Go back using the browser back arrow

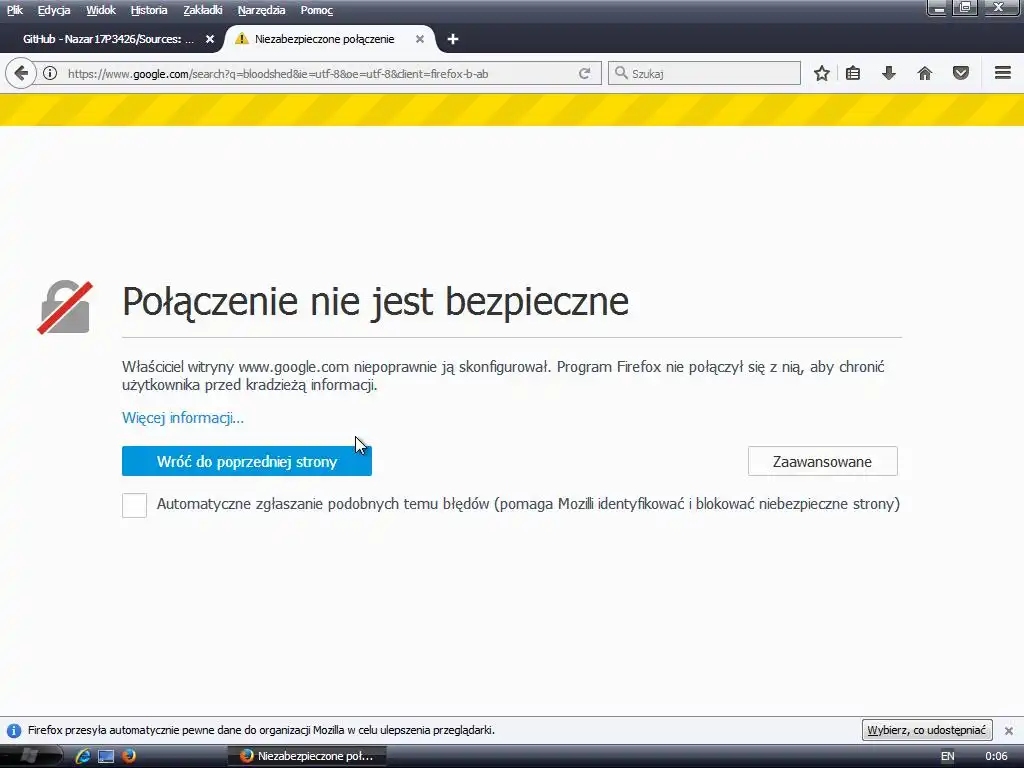21,73
